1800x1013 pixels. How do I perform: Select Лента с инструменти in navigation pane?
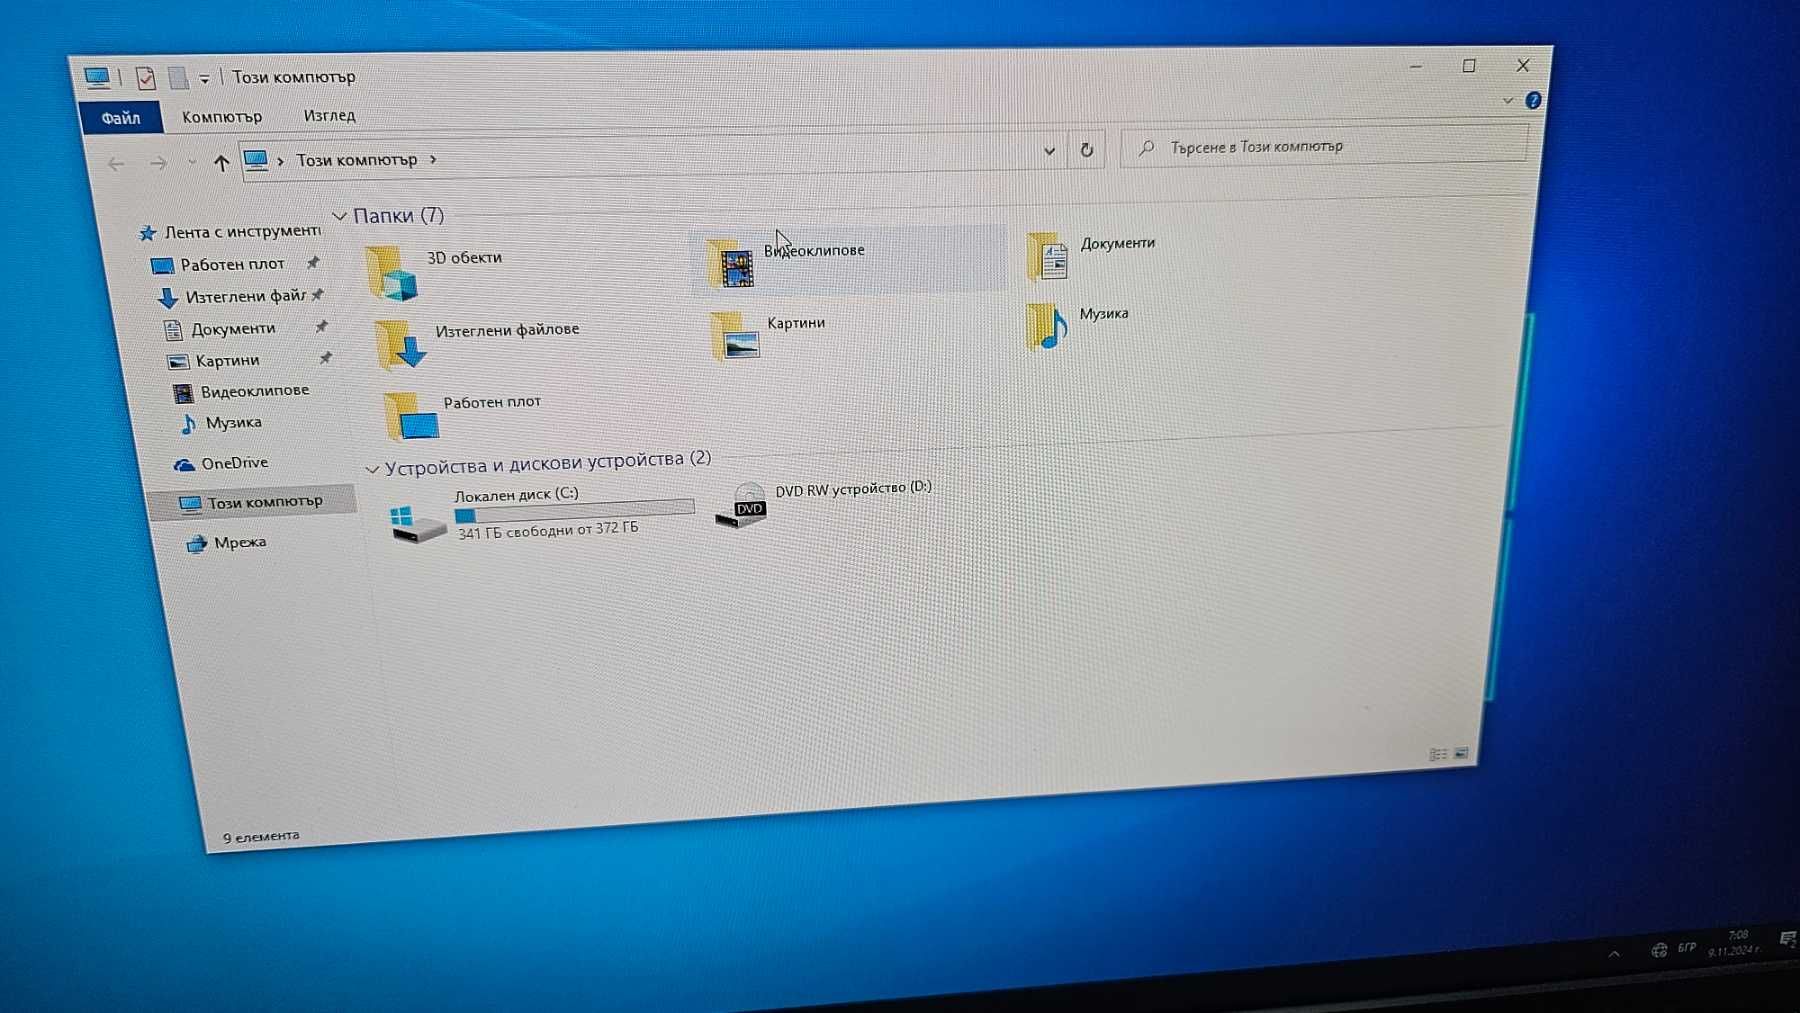pos(230,232)
